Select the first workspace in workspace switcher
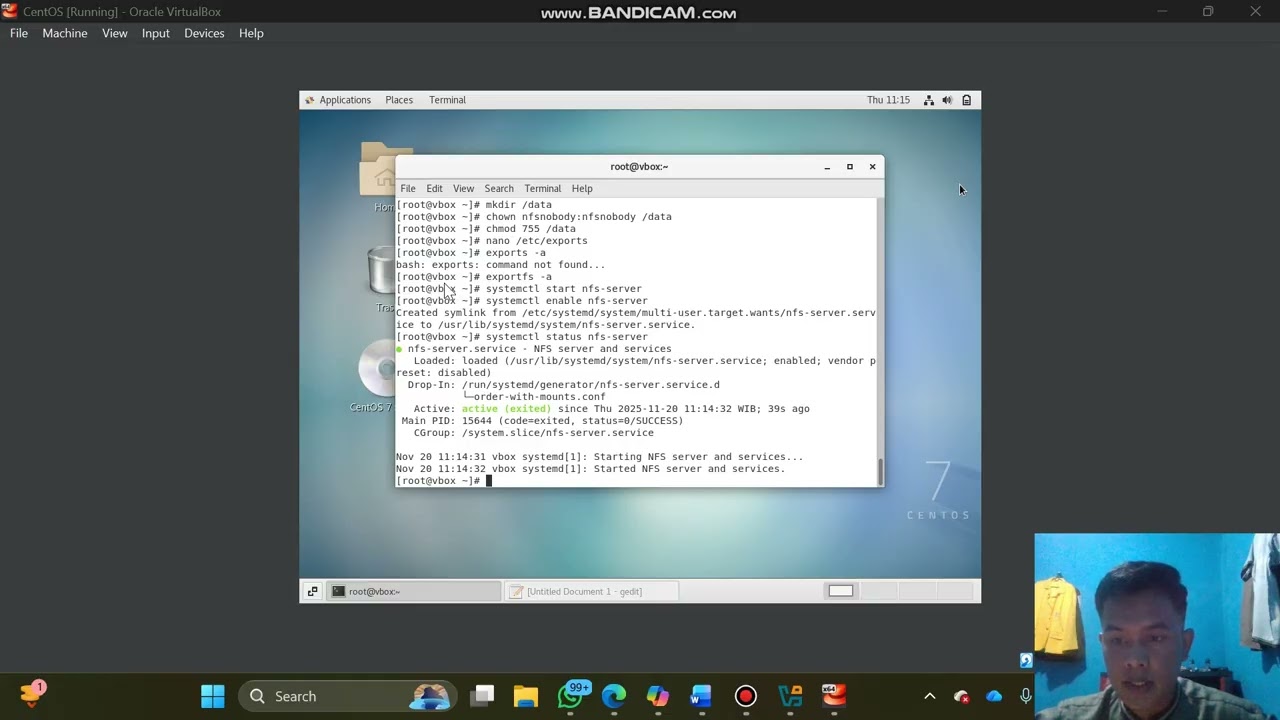1280x720 pixels. coord(841,591)
